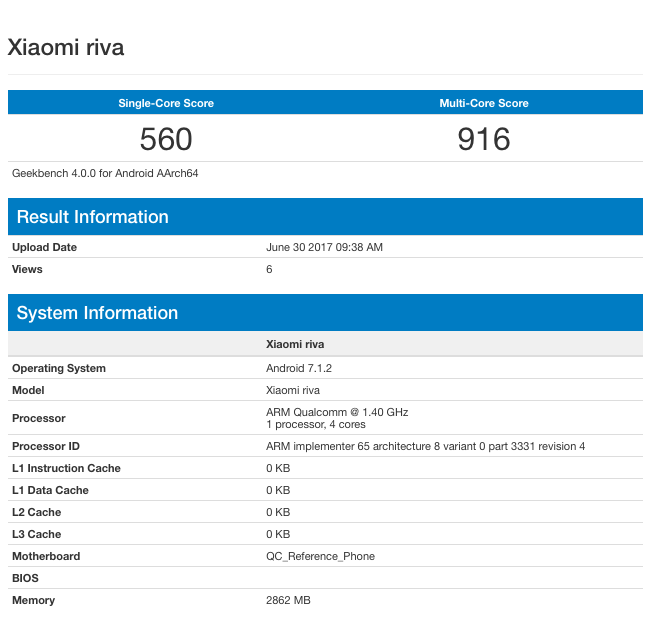Click the QC_Reference_Phone motherboard value
Viewport: 655px width, 624px height.
tap(320, 556)
